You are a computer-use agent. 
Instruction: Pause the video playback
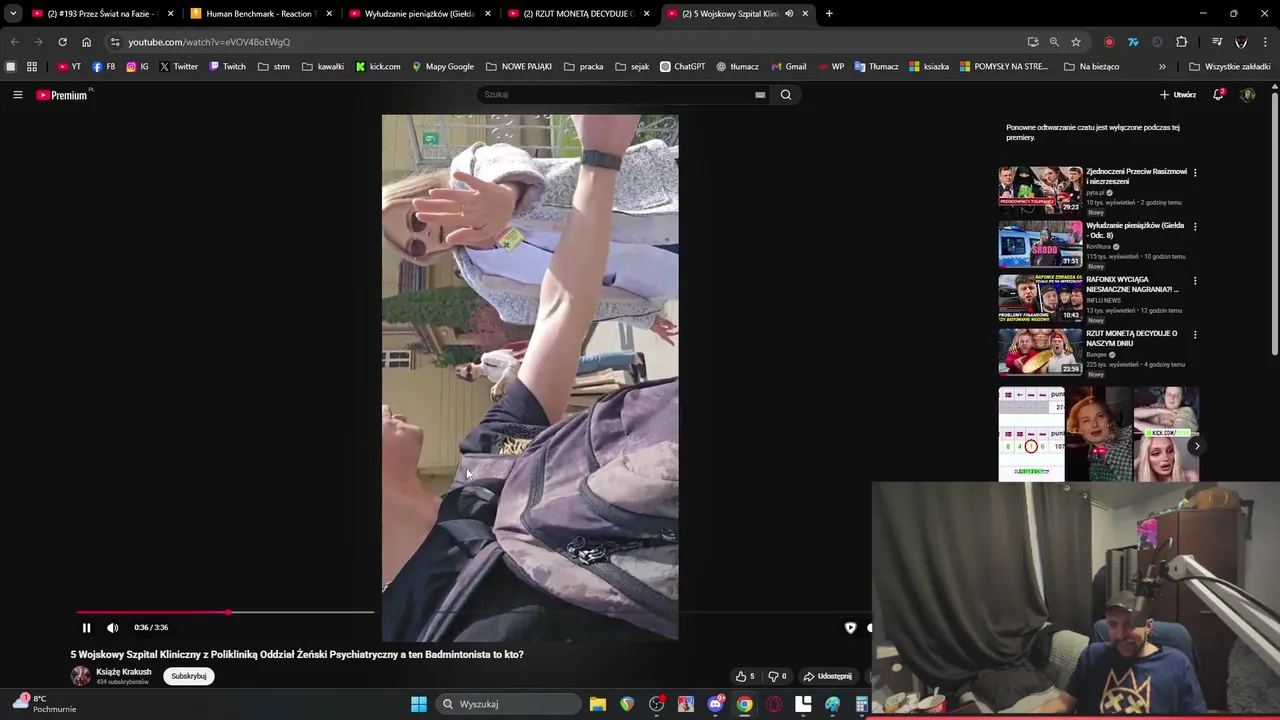point(86,628)
